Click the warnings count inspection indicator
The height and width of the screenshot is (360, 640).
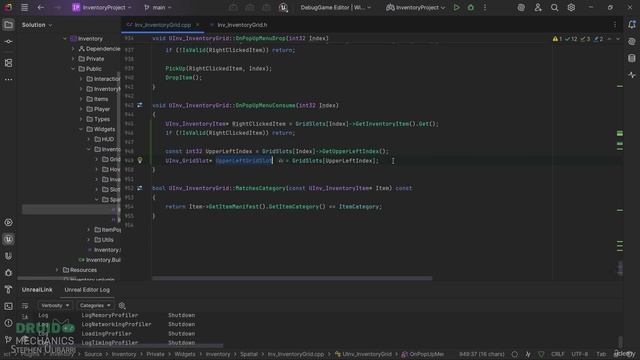coord(557,39)
